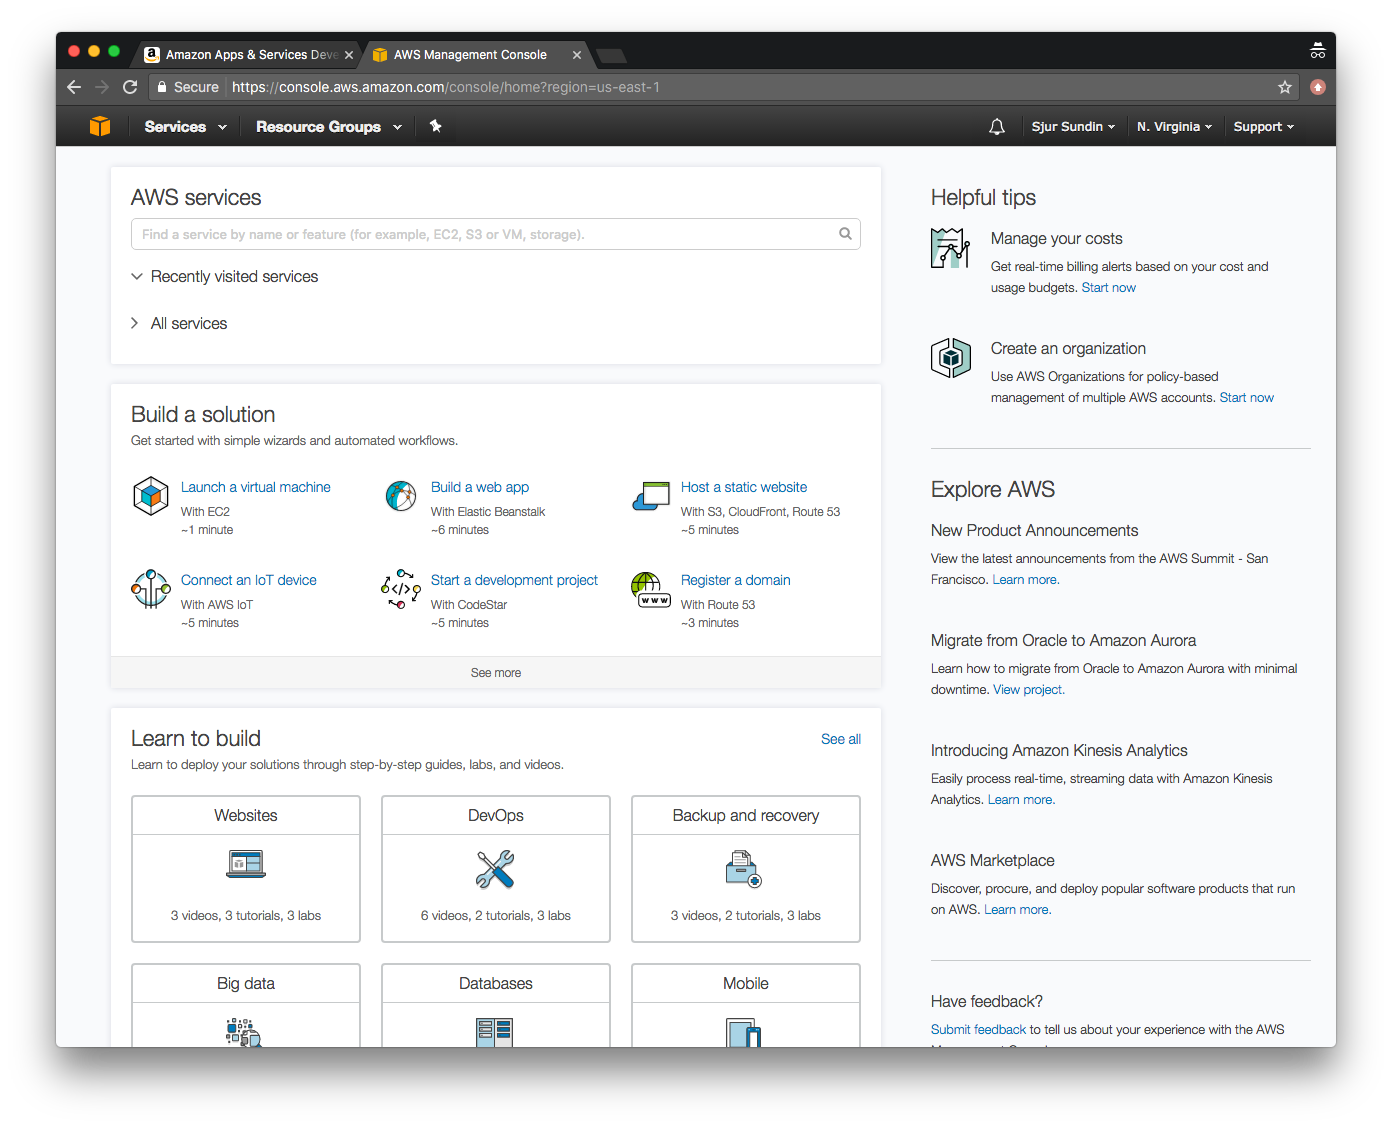
Task: Open Connect an IoT device link
Action: [249, 580]
